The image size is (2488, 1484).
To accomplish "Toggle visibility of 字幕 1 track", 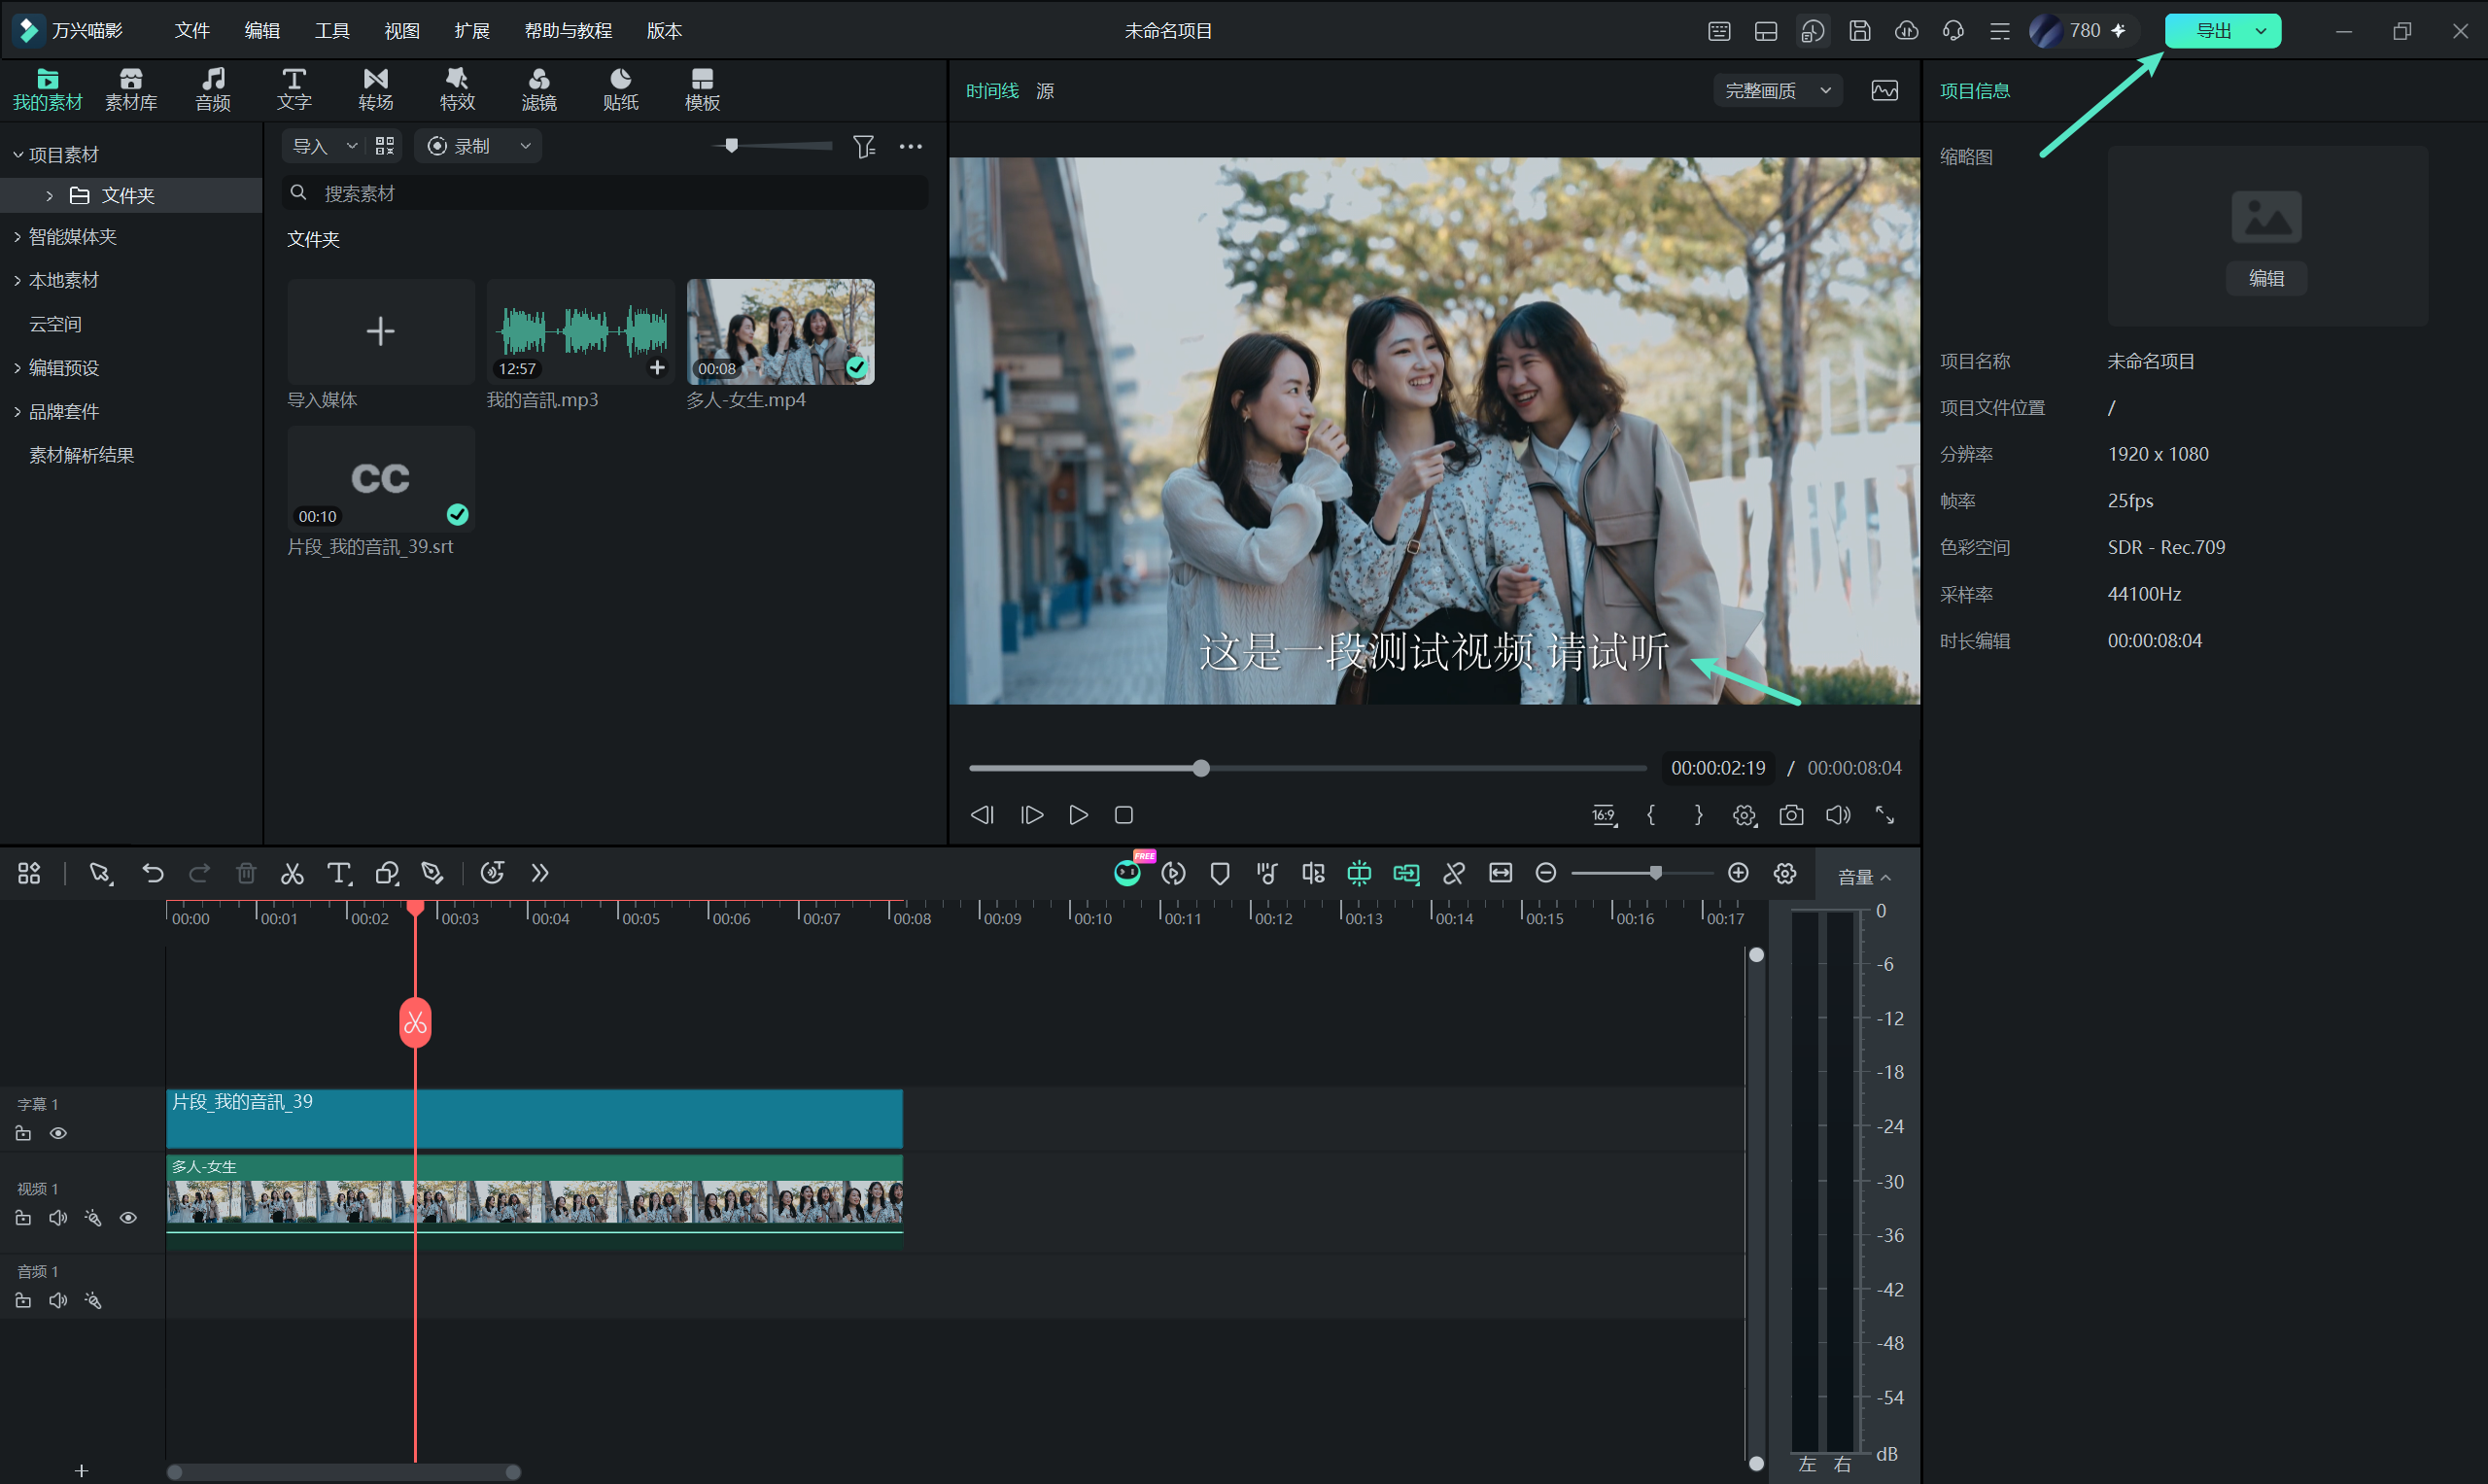I will click(x=59, y=1133).
